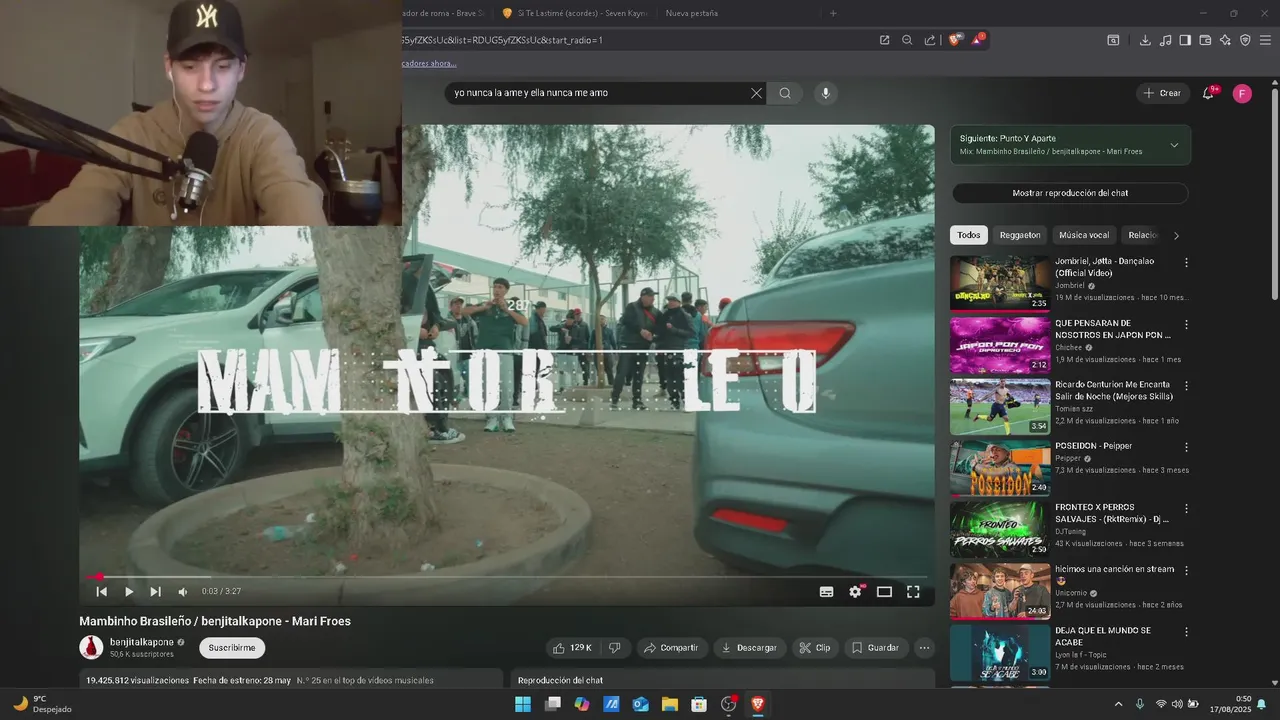Seek in the video progress bar
1280x720 pixels.
click(507, 577)
